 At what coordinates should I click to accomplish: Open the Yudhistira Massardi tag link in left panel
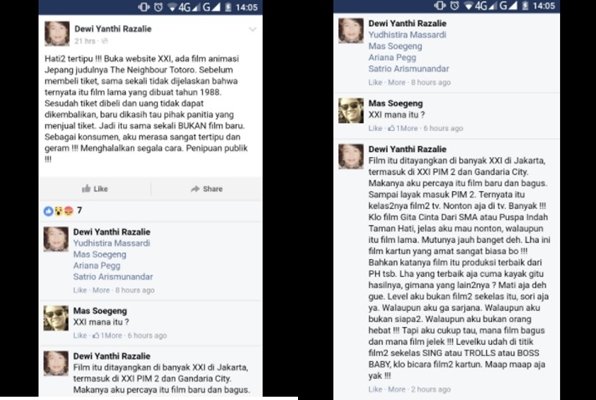111,243
